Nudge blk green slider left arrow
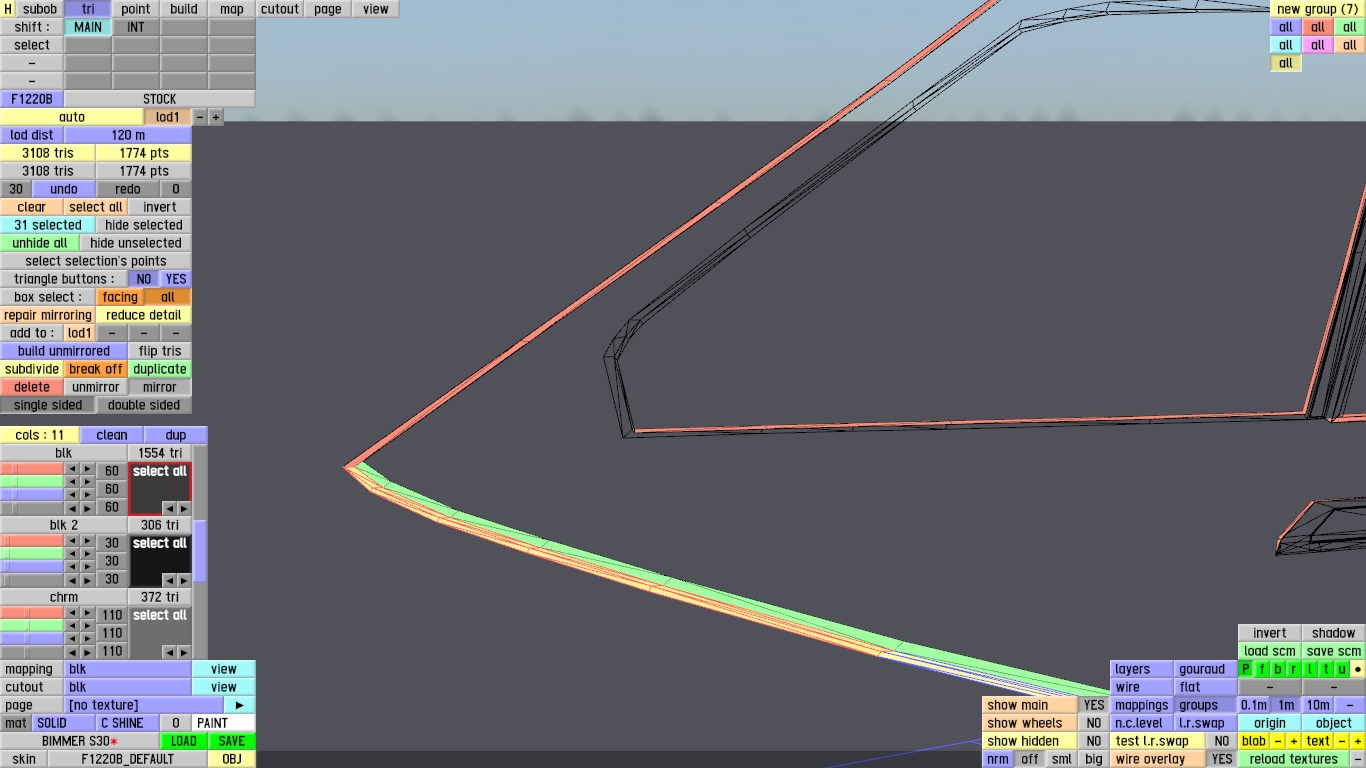This screenshot has width=1366, height=768. click(x=71, y=483)
